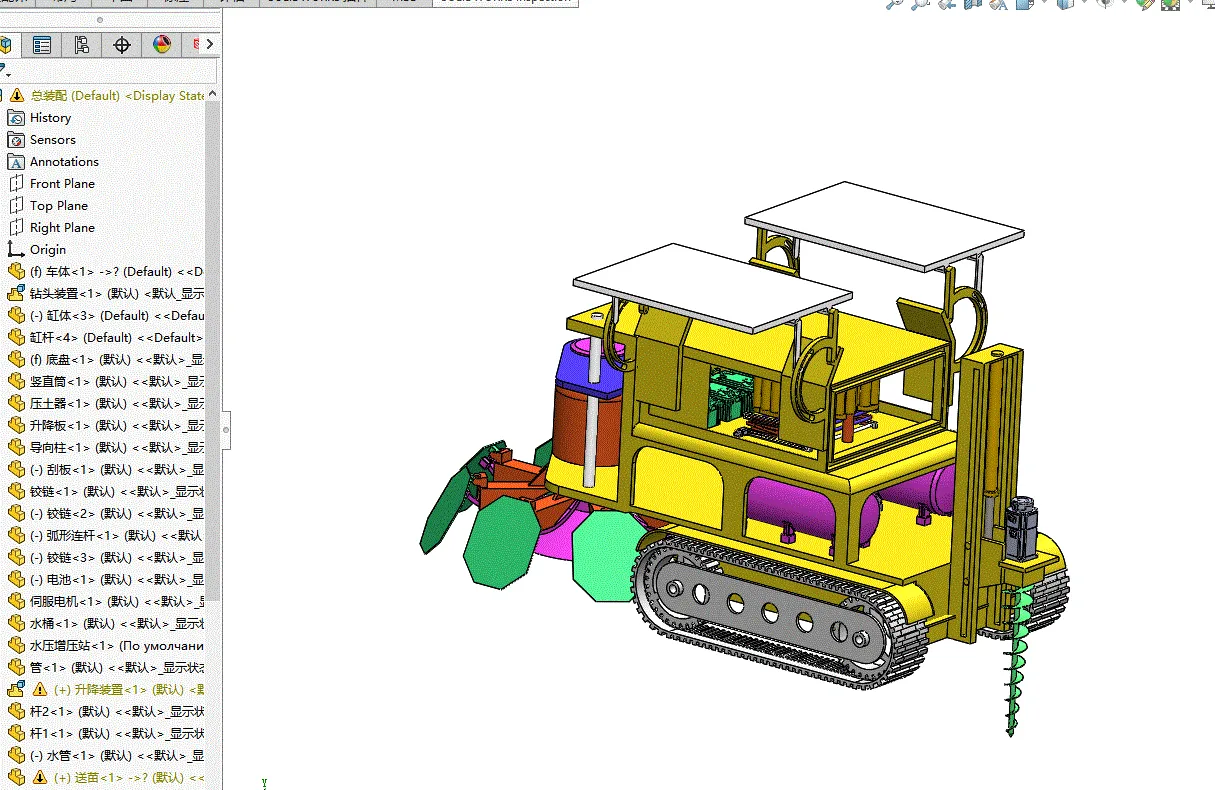Select the Origin icon in the tree
The height and width of the screenshot is (790, 1215).
tap(15, 250)
